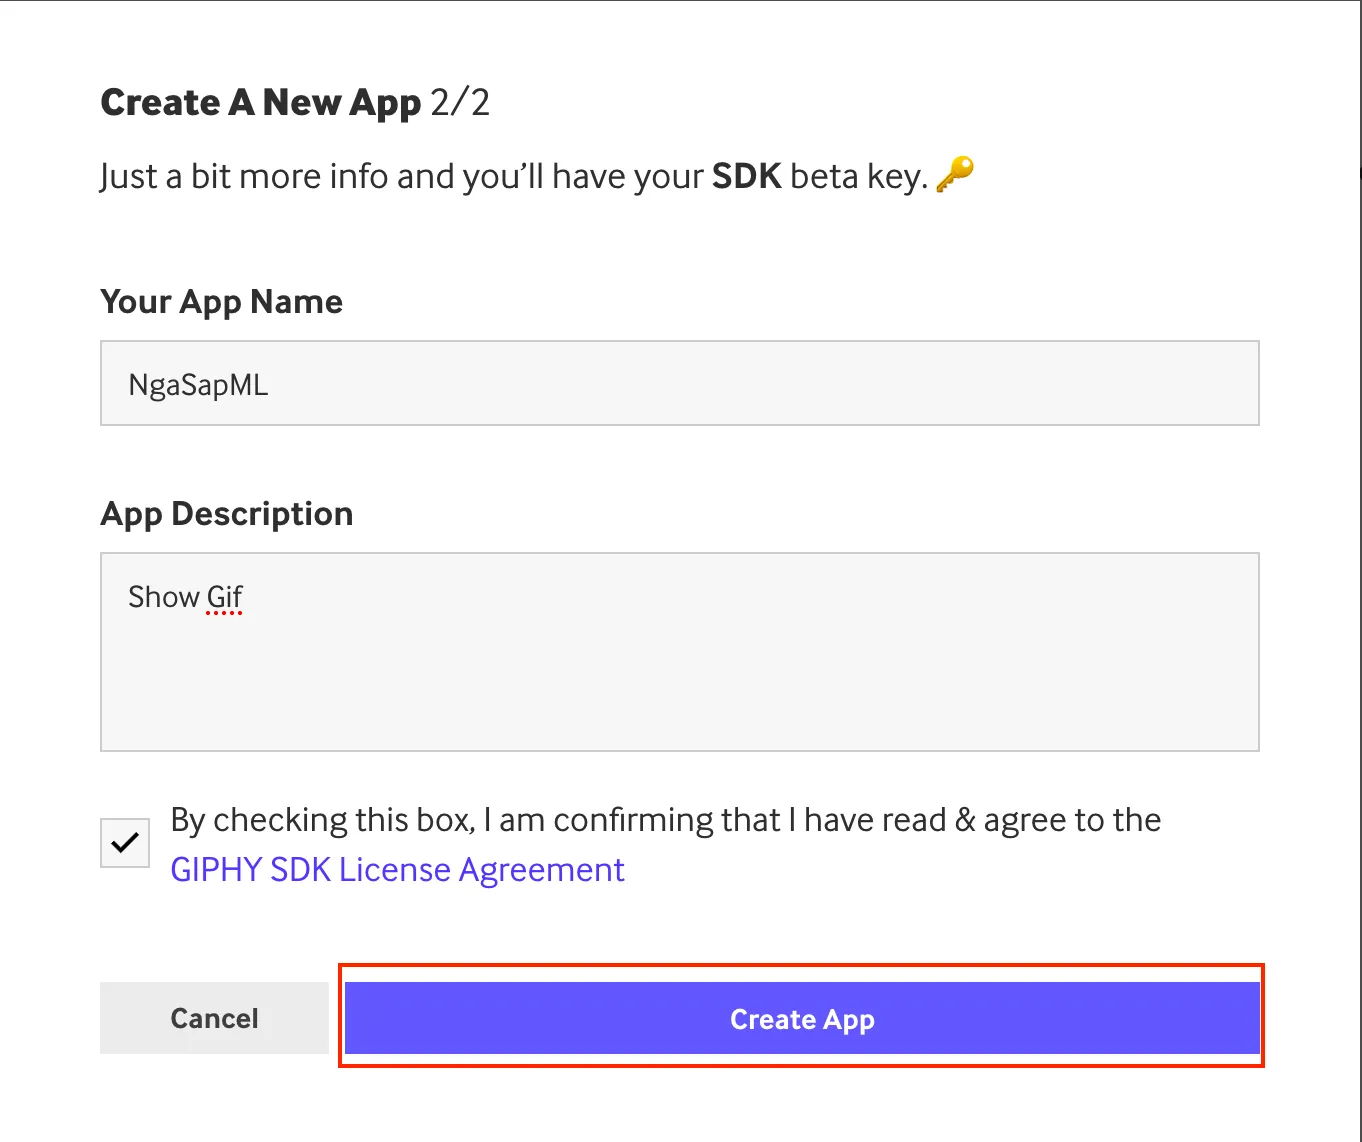Screen dimensions: 1362x1142
Task: Click the Your App Name label
Action: click(221, 301)
